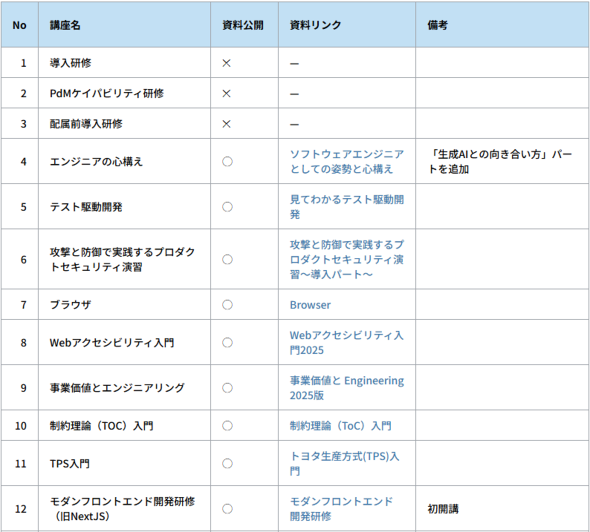Click the 「生成AIとの向き合い方」パートを追加 remark
The image size is (590, 532).
(x=500, y=161)
